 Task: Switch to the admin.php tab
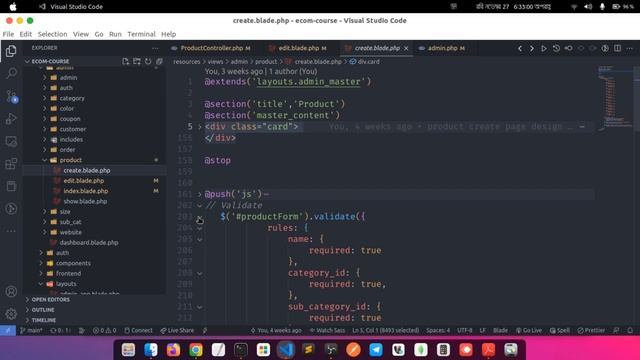point(442,48)
